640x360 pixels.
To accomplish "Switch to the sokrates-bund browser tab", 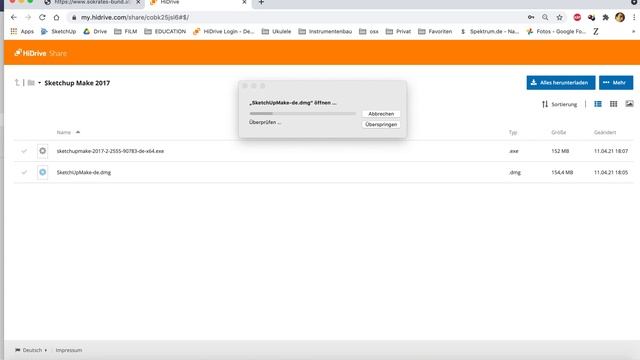I will 93,2.
